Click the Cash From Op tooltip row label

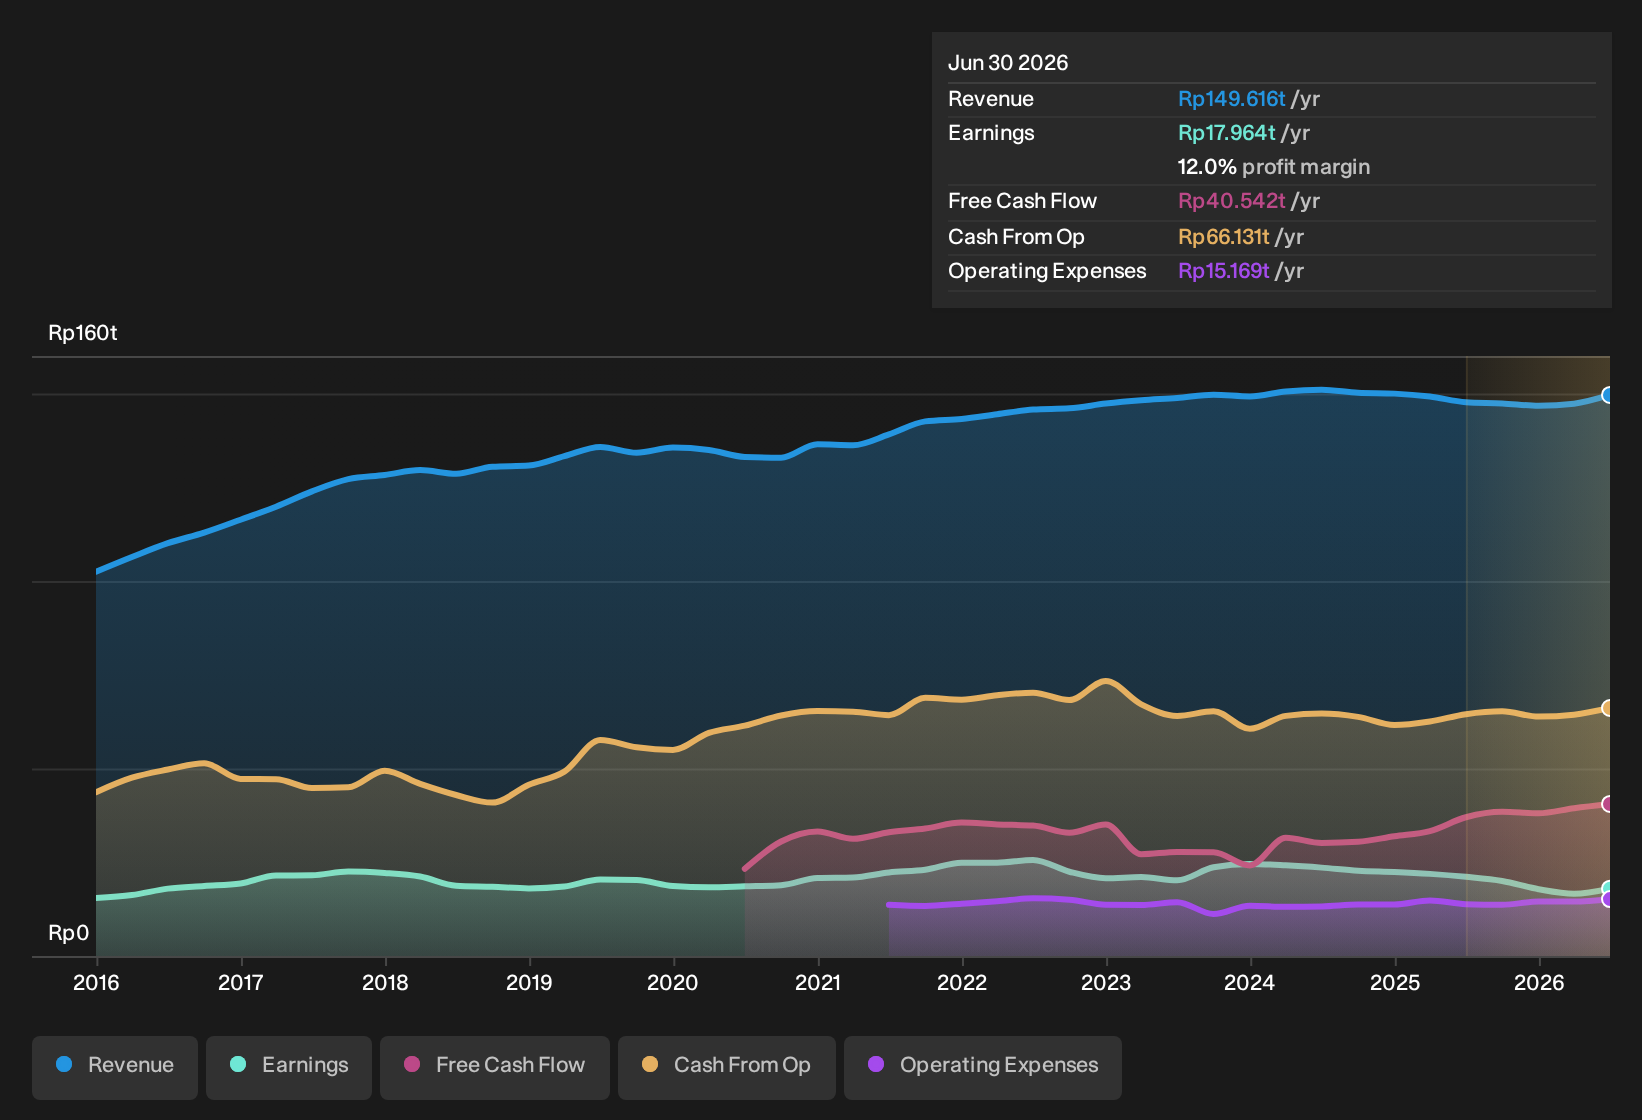[x=1016, y=237]
